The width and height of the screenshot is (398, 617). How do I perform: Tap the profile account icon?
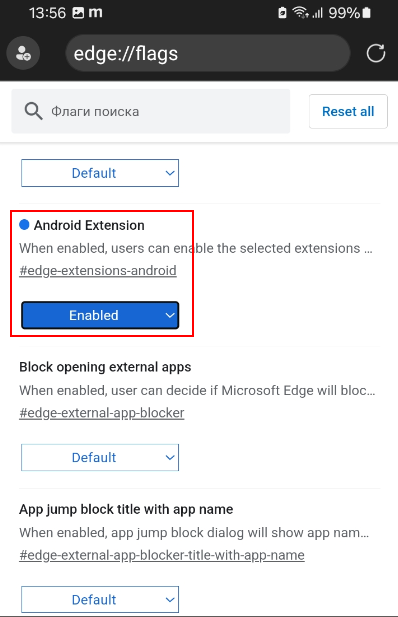pos(23,53)
